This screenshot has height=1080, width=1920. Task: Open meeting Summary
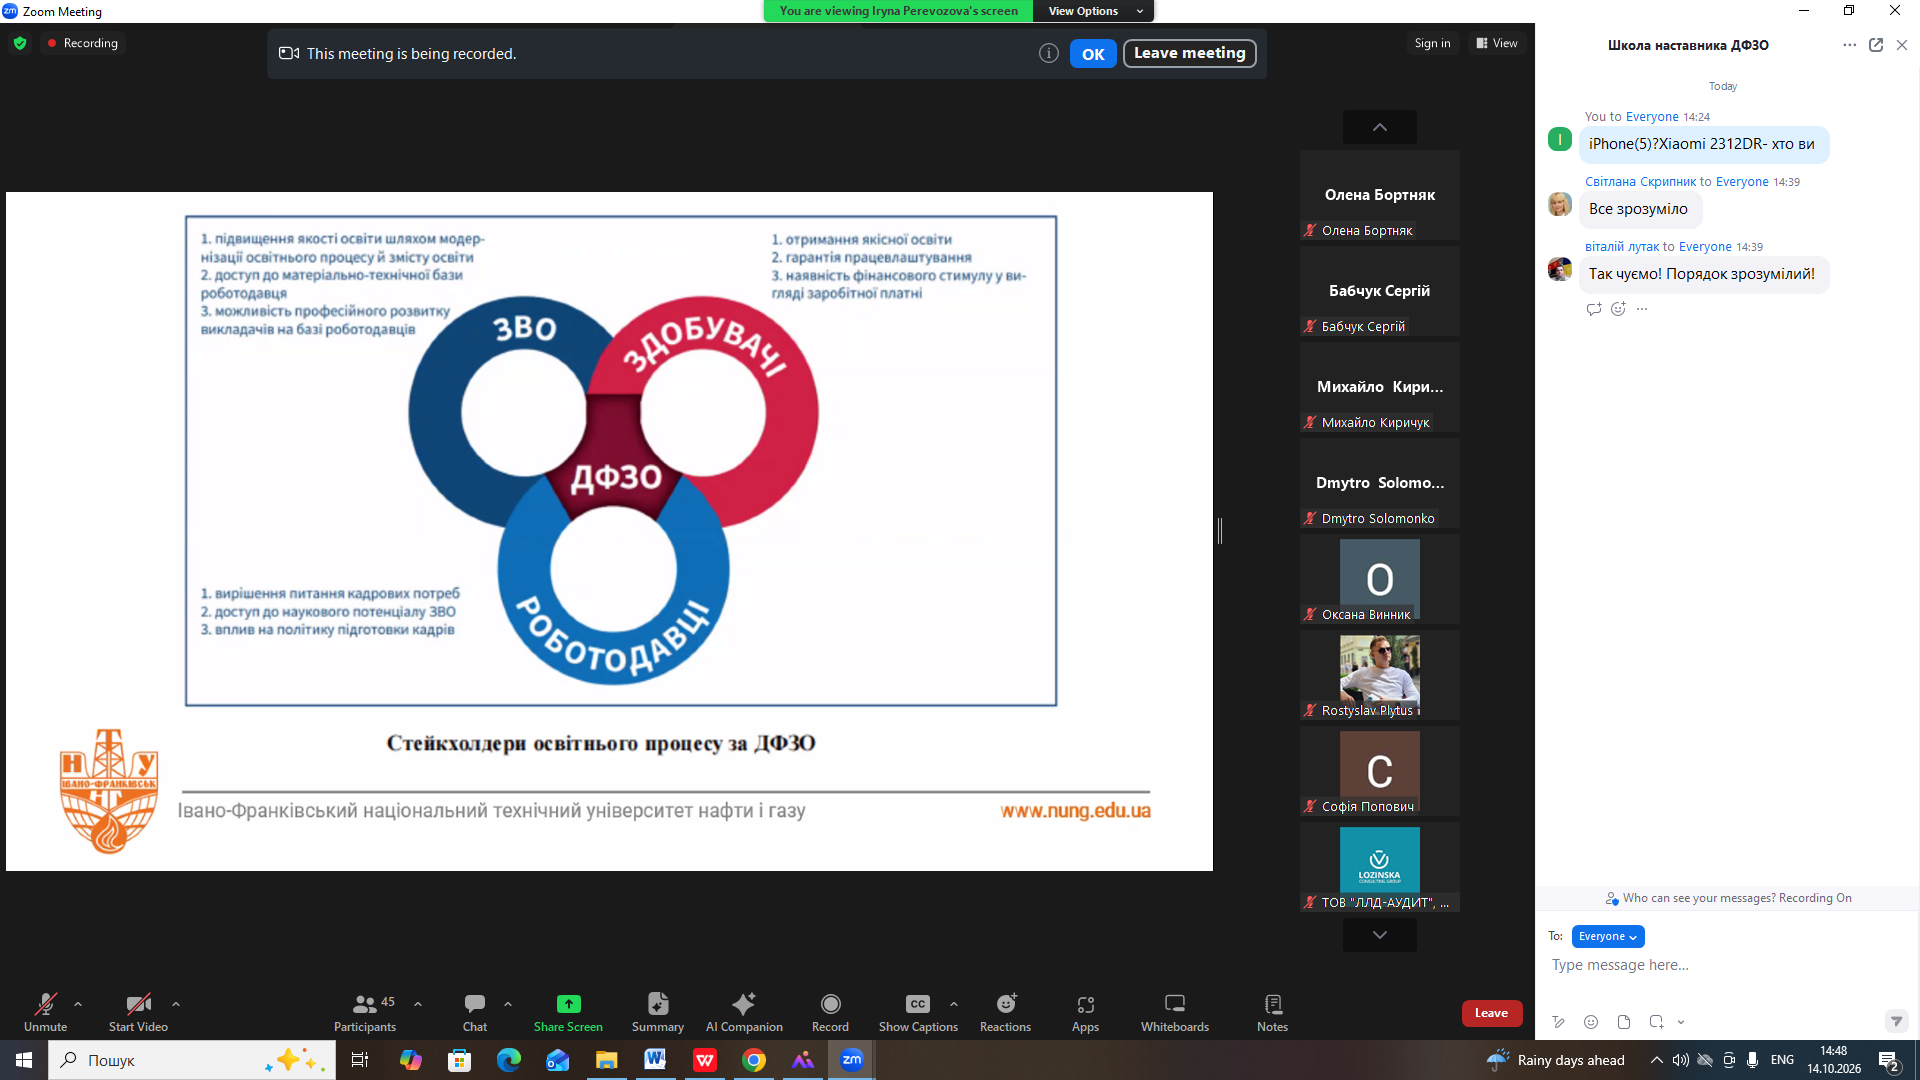point(658,1012)
